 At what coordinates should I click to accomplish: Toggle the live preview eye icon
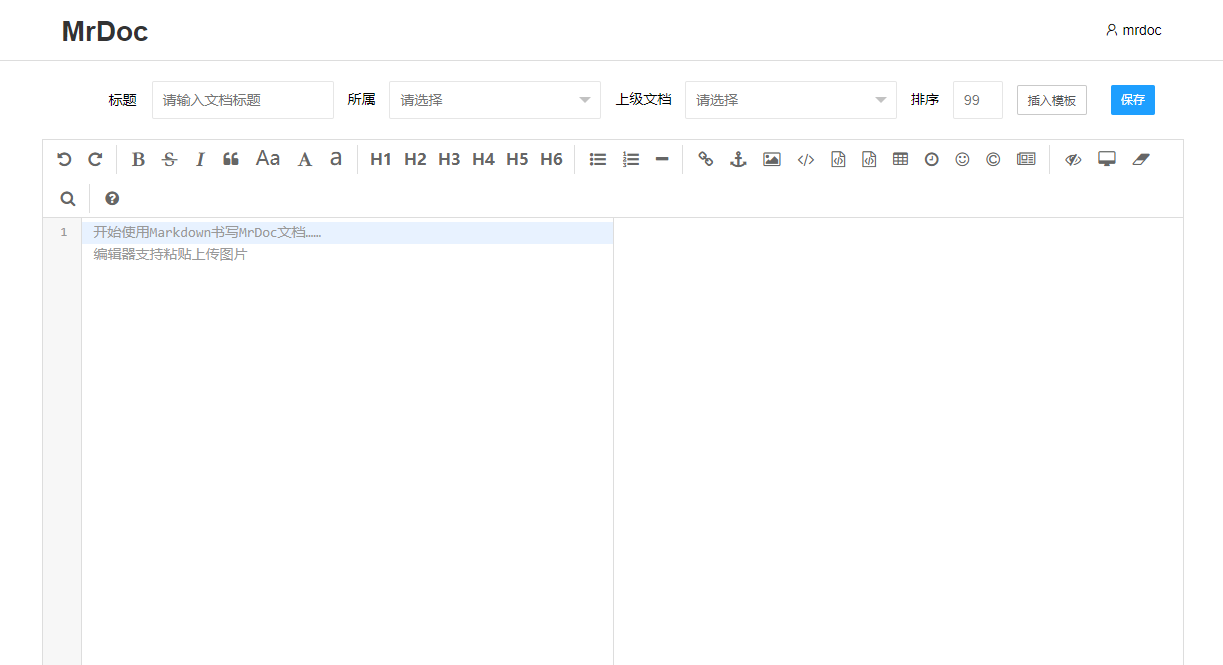[x=1073, y=159]
